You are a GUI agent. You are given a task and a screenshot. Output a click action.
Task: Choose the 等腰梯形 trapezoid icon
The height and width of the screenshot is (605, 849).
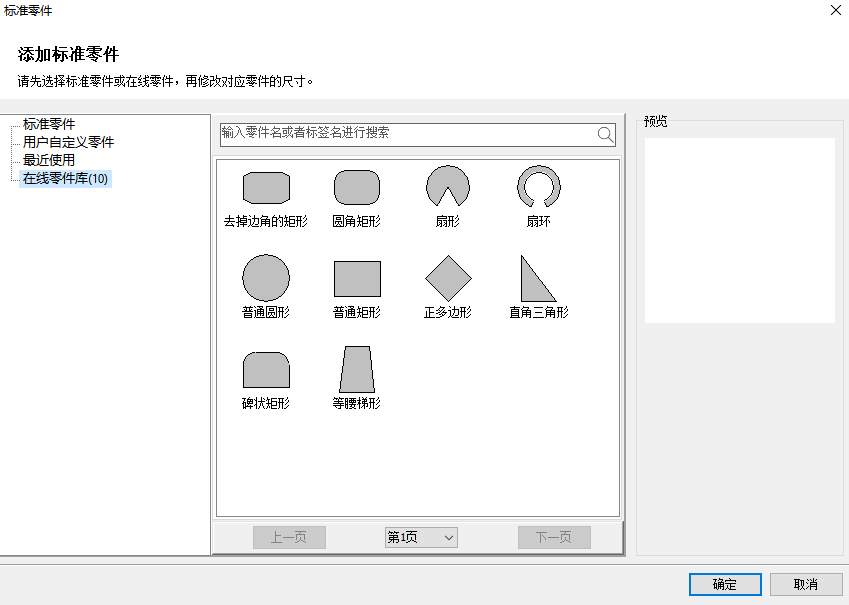tap(357, 369)
